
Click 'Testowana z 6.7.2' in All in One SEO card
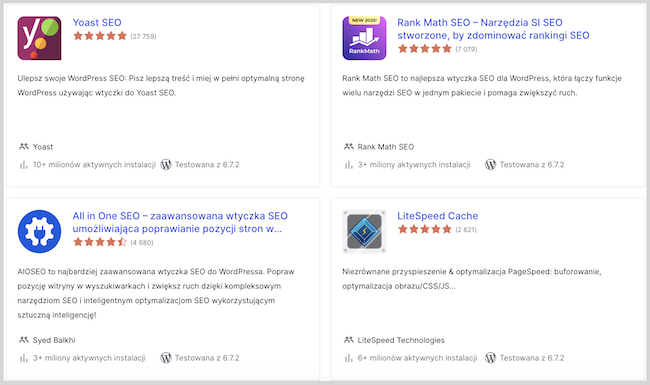207,358
